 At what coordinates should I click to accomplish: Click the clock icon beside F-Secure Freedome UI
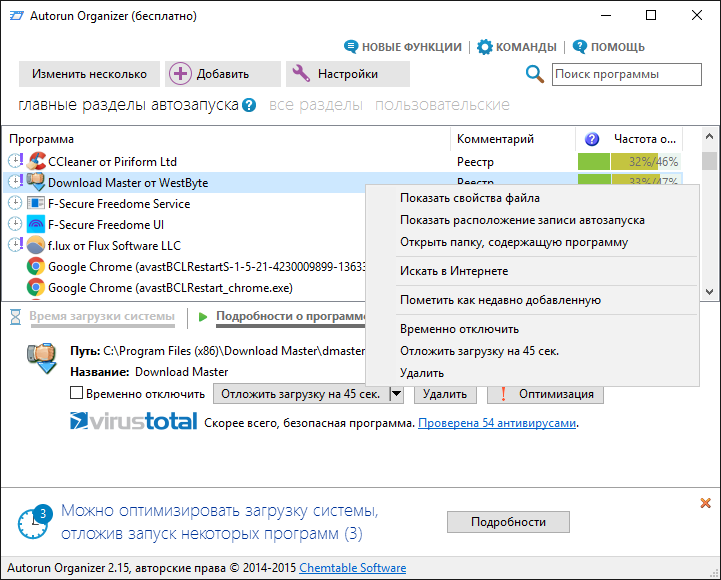click(15, 224)
